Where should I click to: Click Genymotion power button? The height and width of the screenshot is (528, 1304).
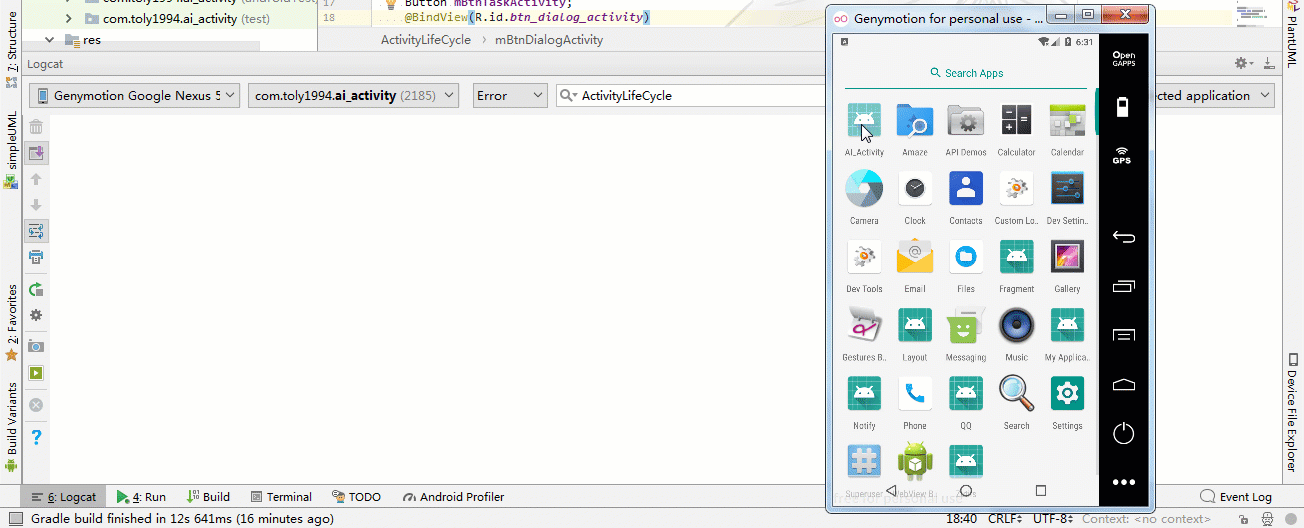point(1123,433)
